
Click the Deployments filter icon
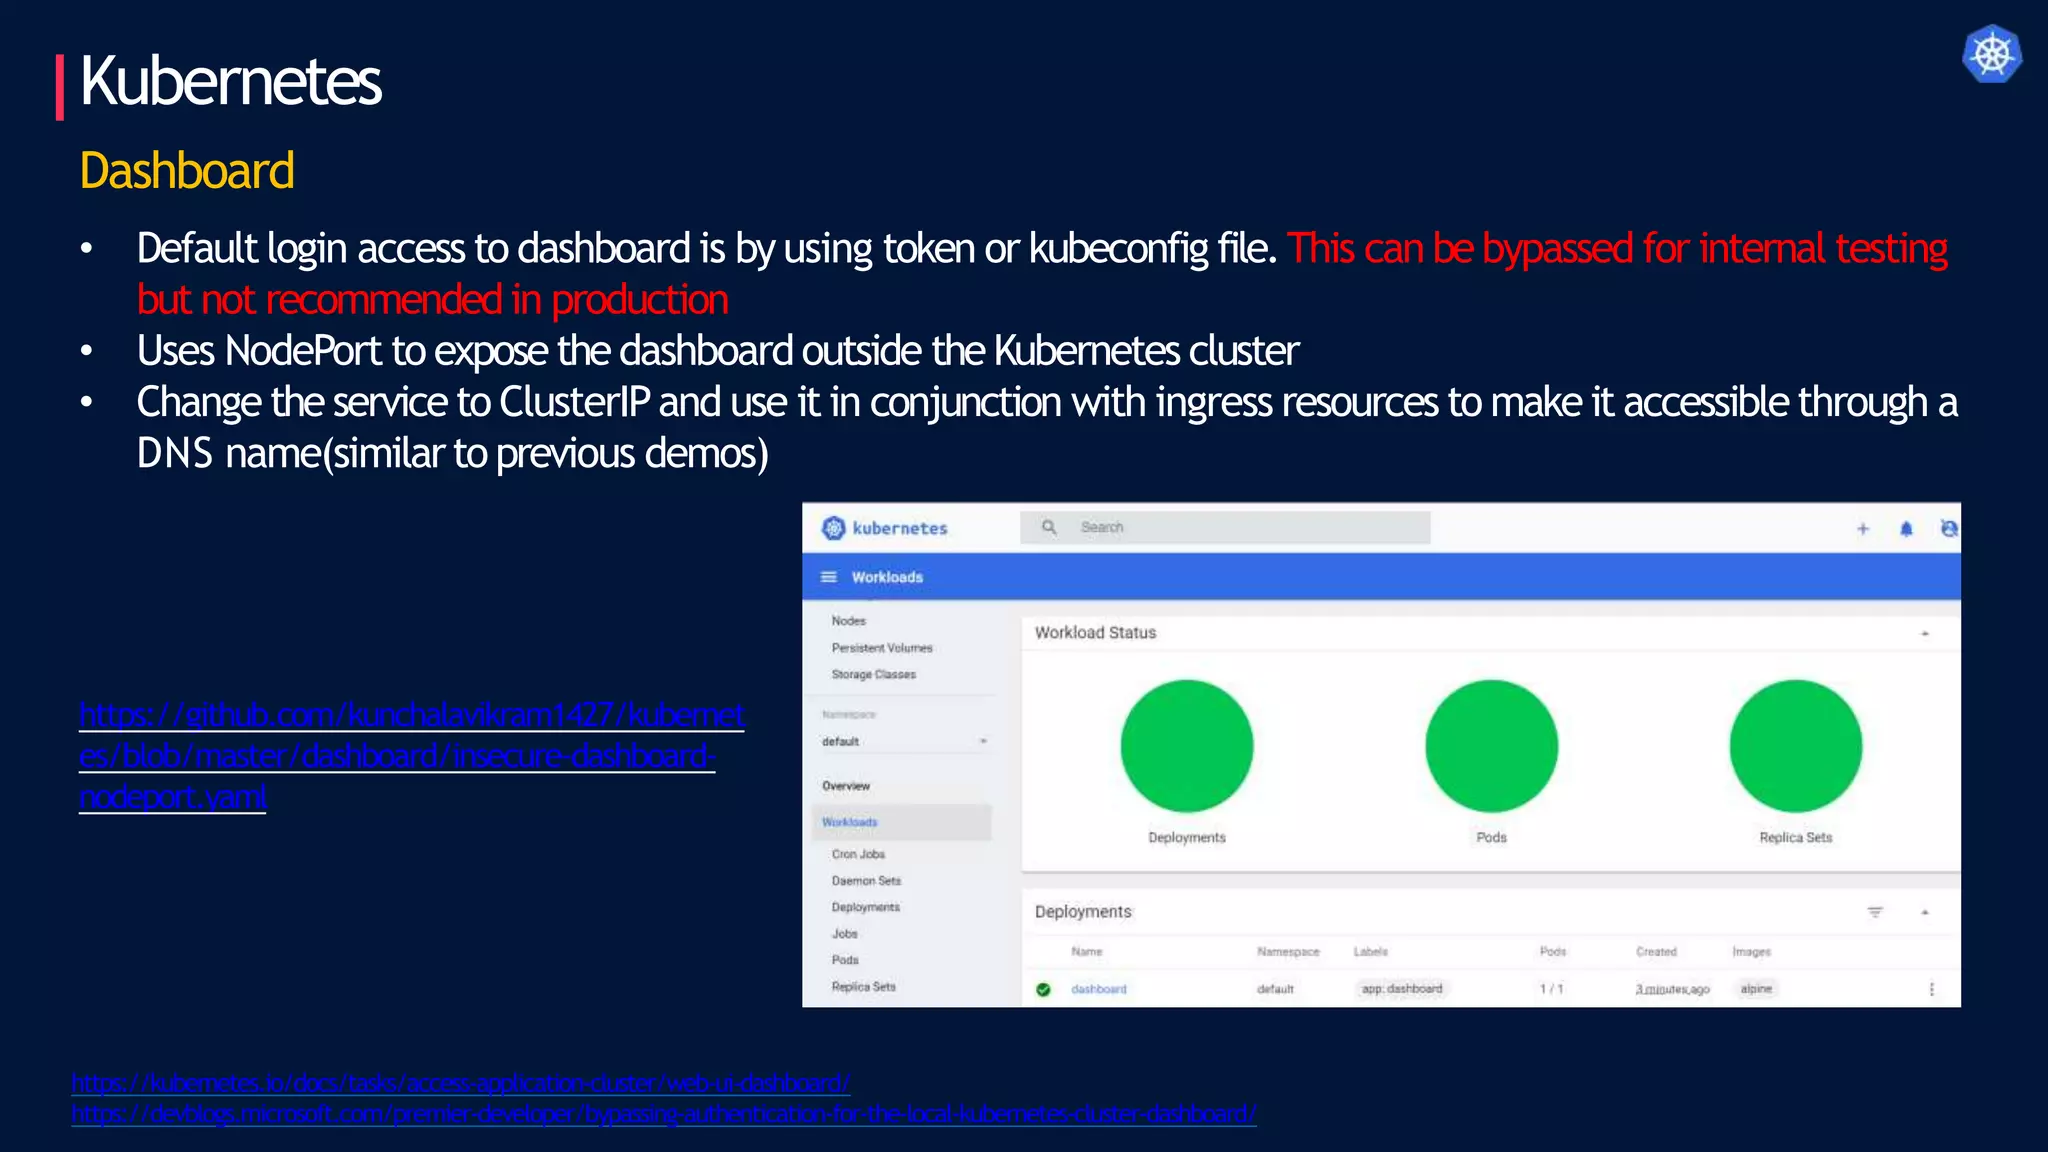[x=1875, y=912]
